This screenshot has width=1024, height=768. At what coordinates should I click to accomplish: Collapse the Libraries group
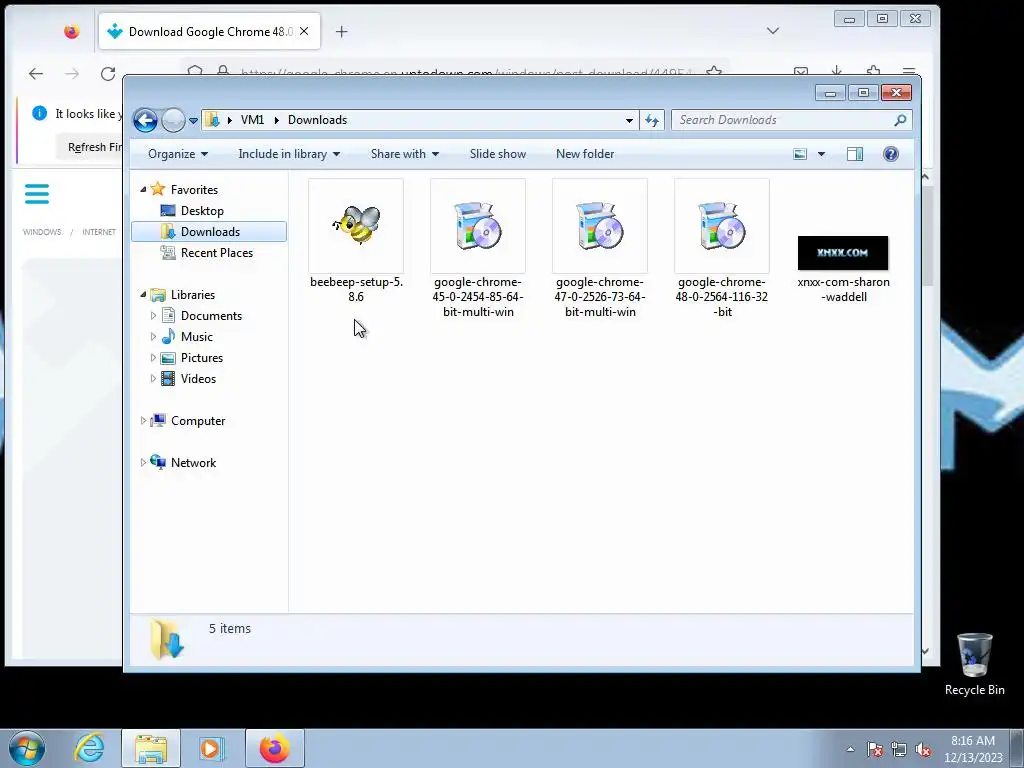click(x=143, y=295)
